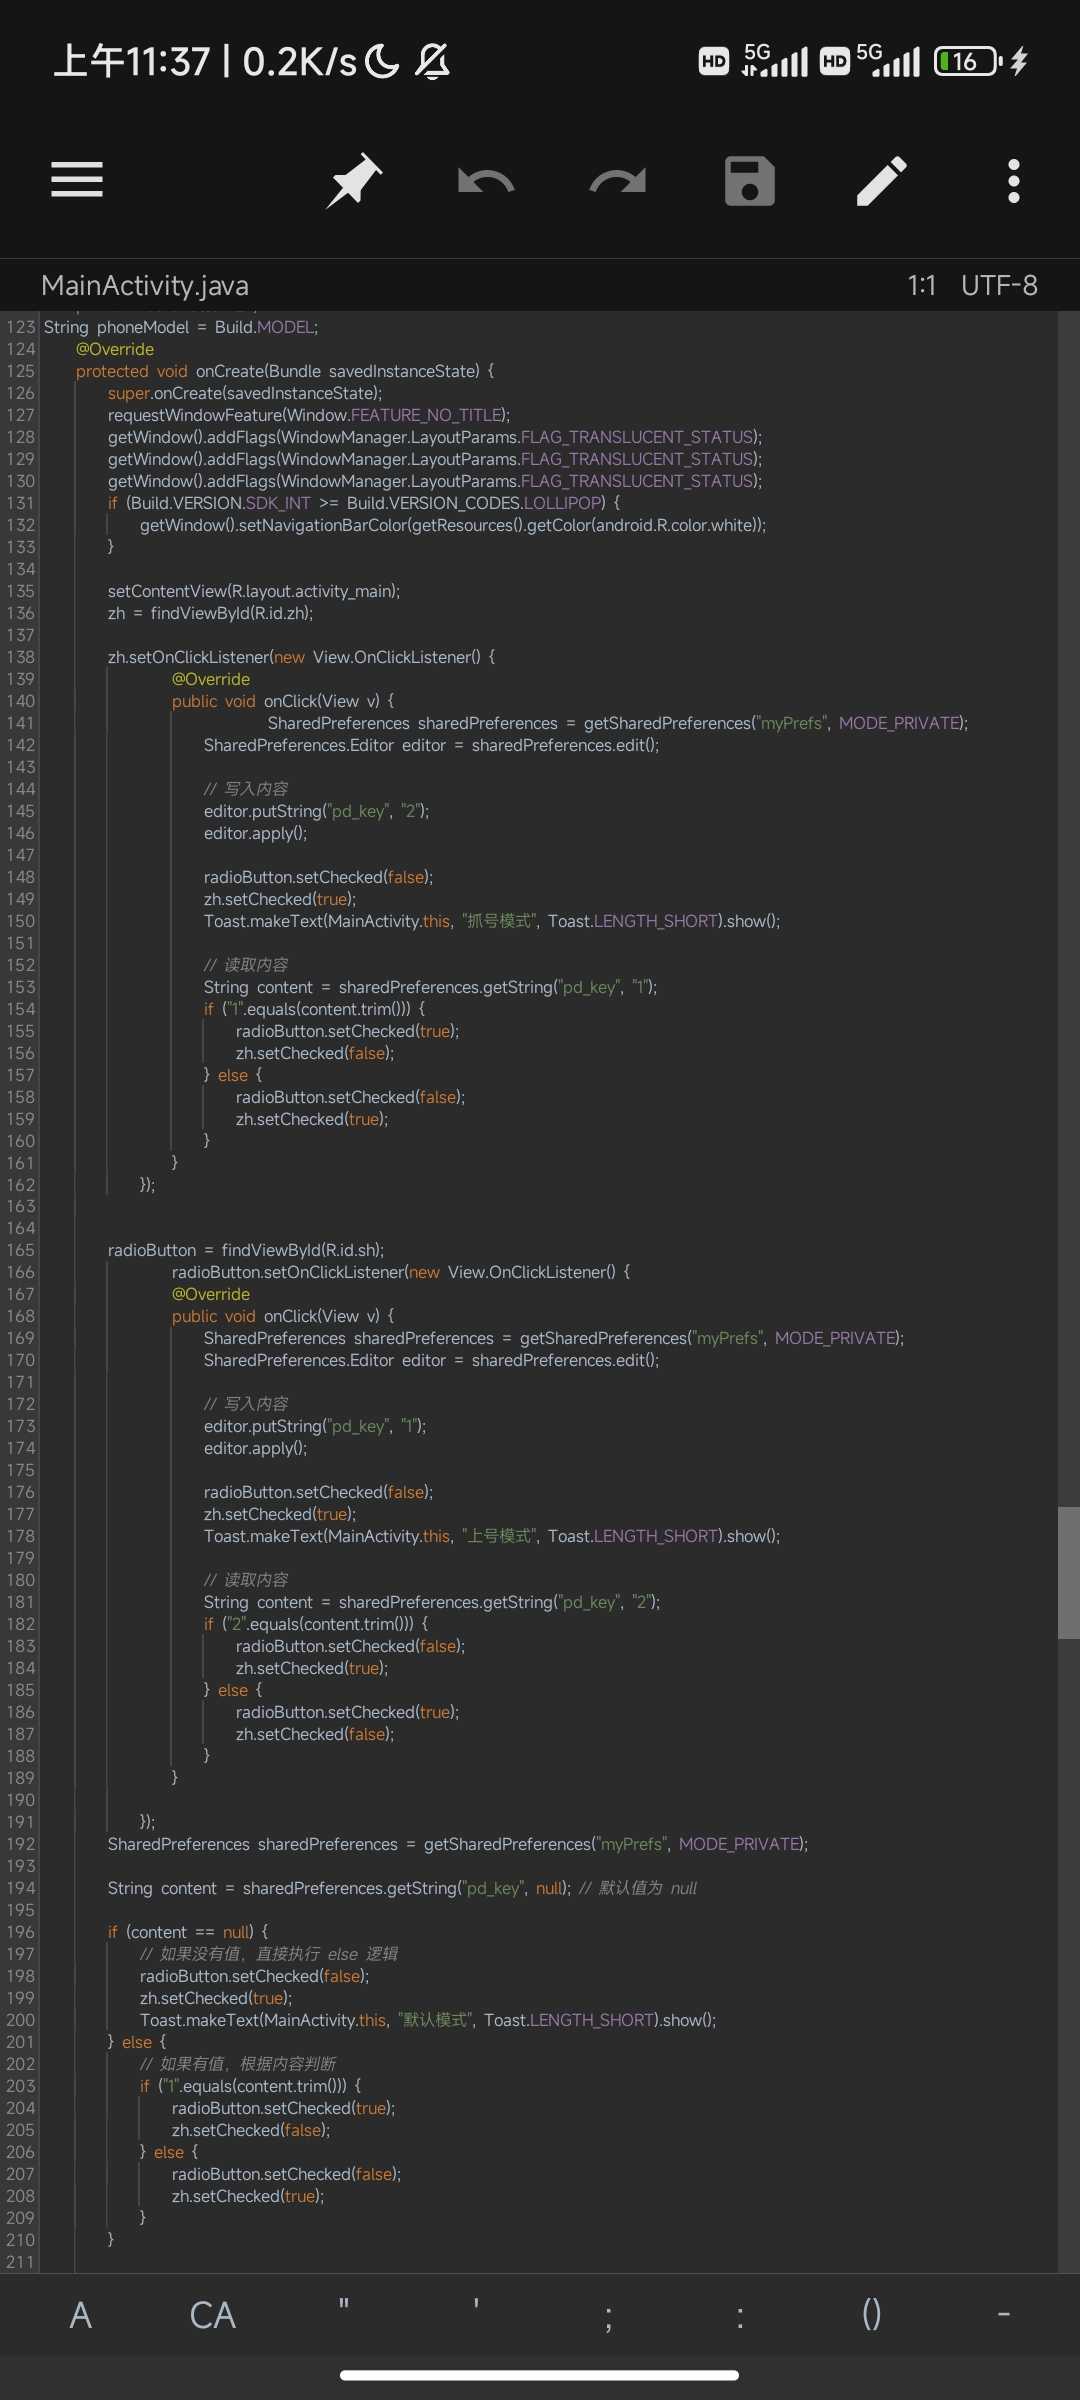Open the hamburger navigation menu

77,180
